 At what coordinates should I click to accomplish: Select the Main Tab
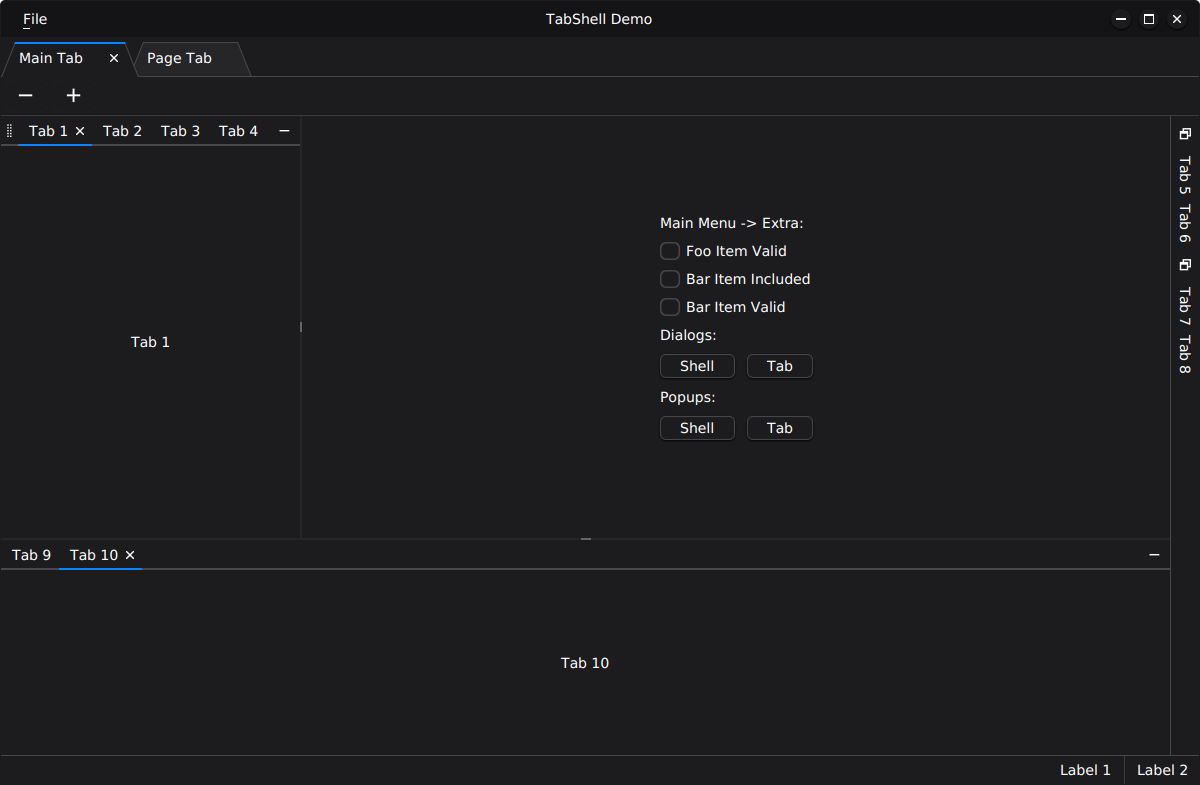65,59
